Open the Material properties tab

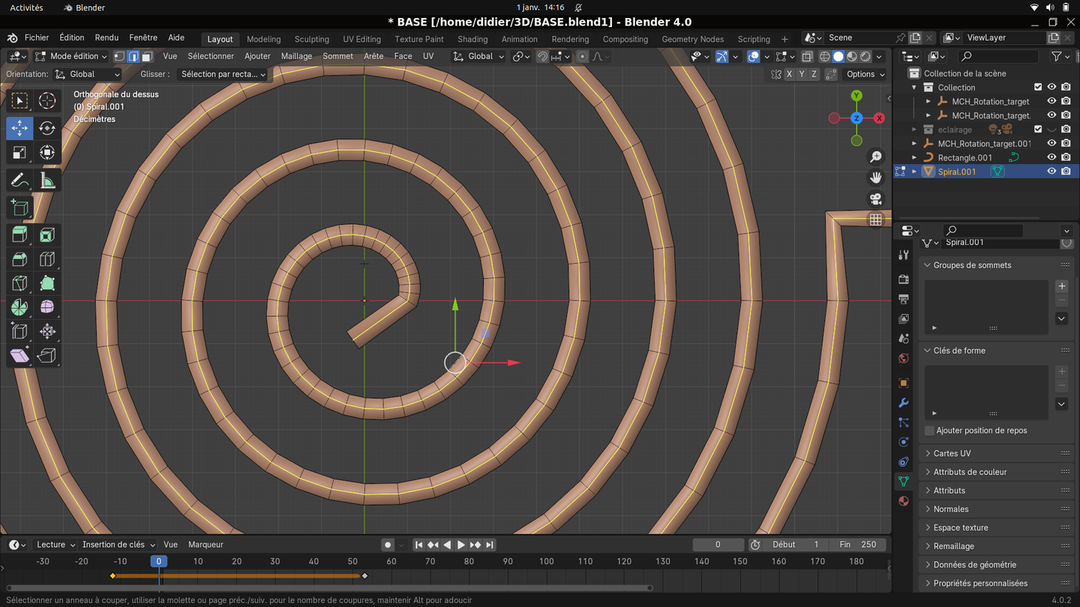(904, 501)
